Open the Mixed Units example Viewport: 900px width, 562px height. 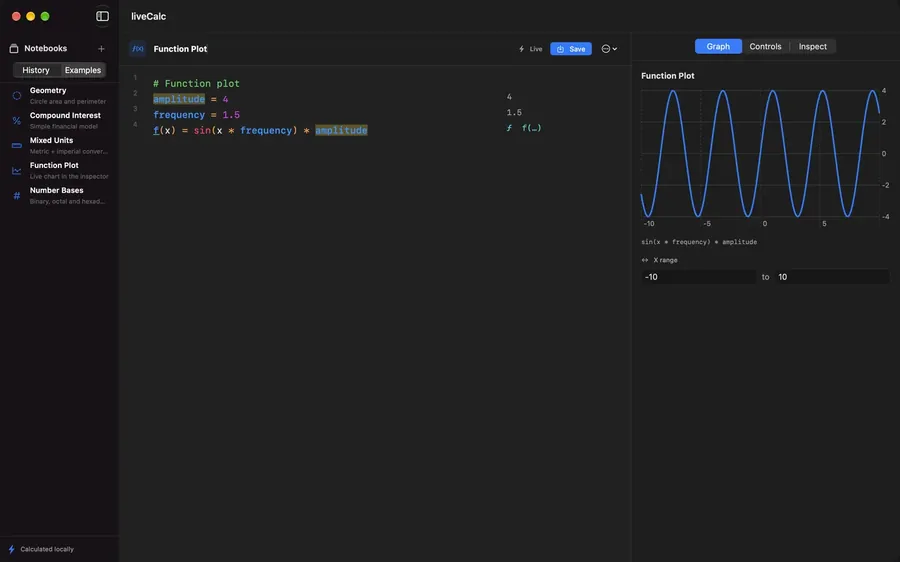click(x=60, y=145)
